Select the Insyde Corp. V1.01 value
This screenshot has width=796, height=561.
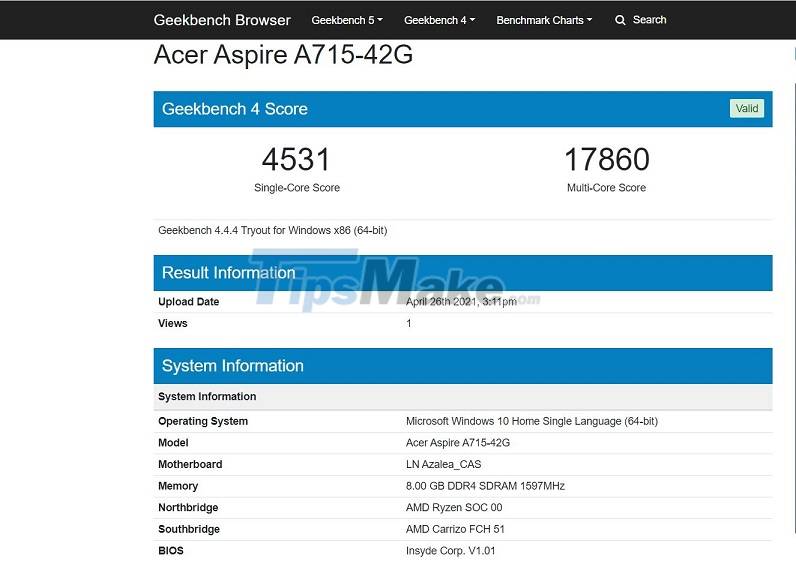450,550
